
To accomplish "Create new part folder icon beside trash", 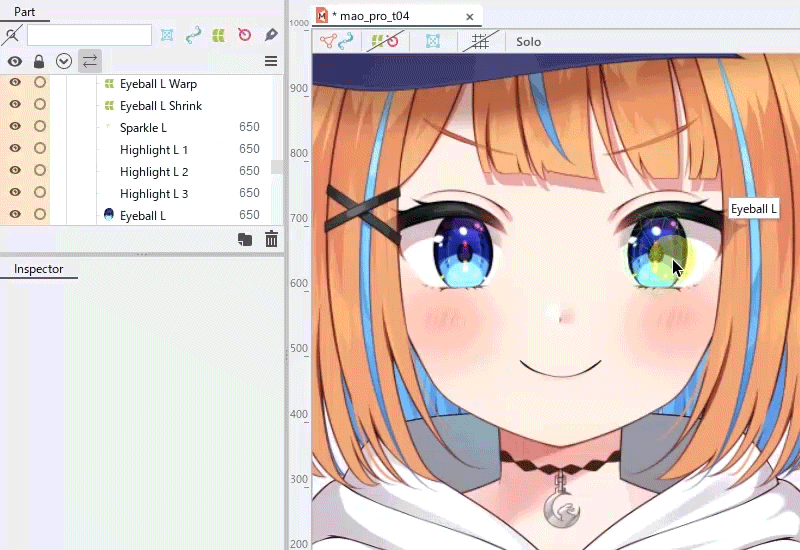I will [245, 239].
